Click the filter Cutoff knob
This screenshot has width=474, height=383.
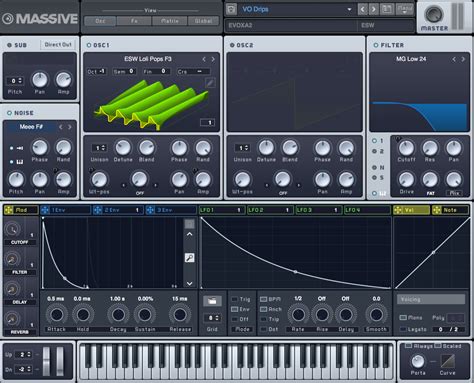tap(406, 148)
